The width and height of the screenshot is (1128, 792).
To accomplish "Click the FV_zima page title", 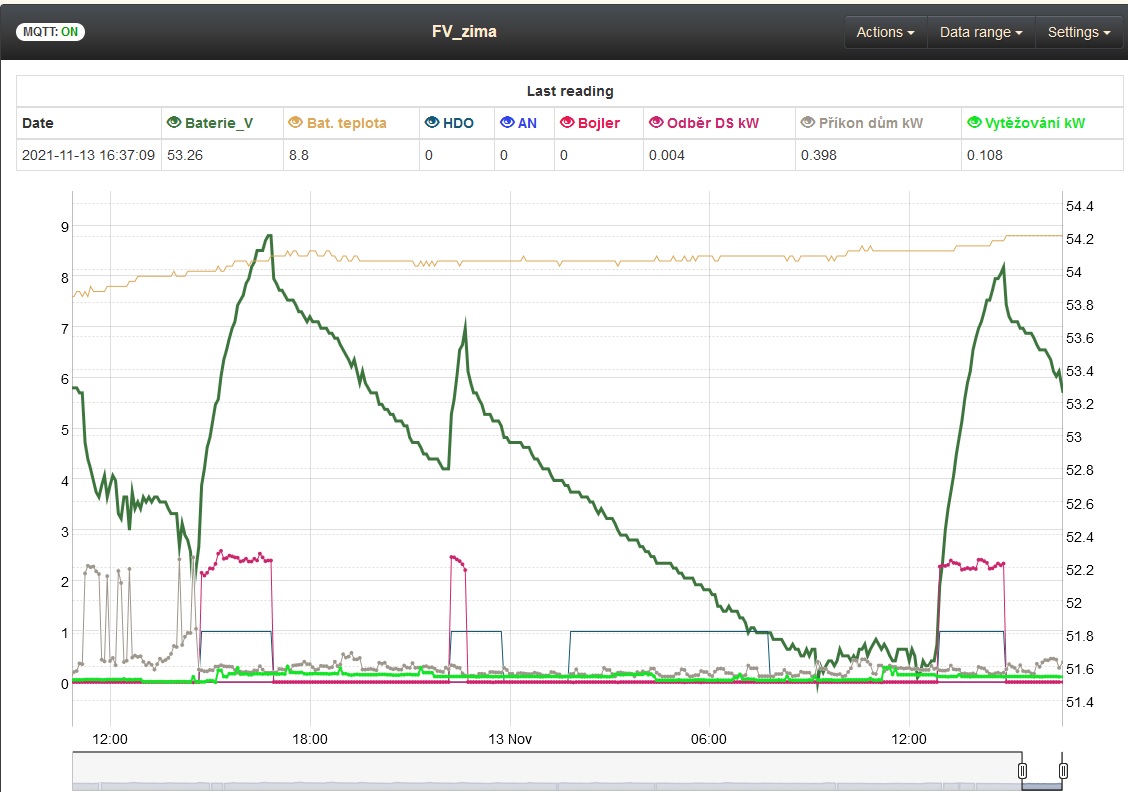I will 464,32.
